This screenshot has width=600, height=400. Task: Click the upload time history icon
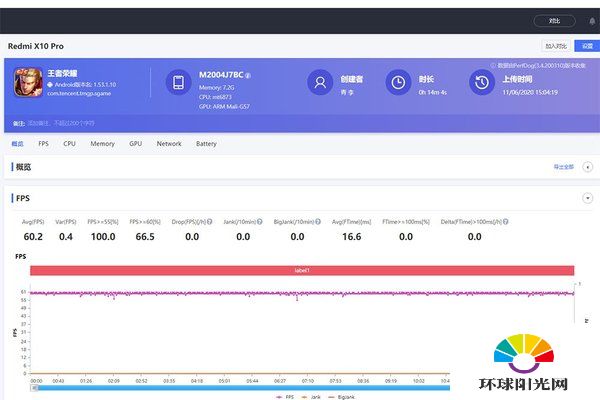(482, 82)
